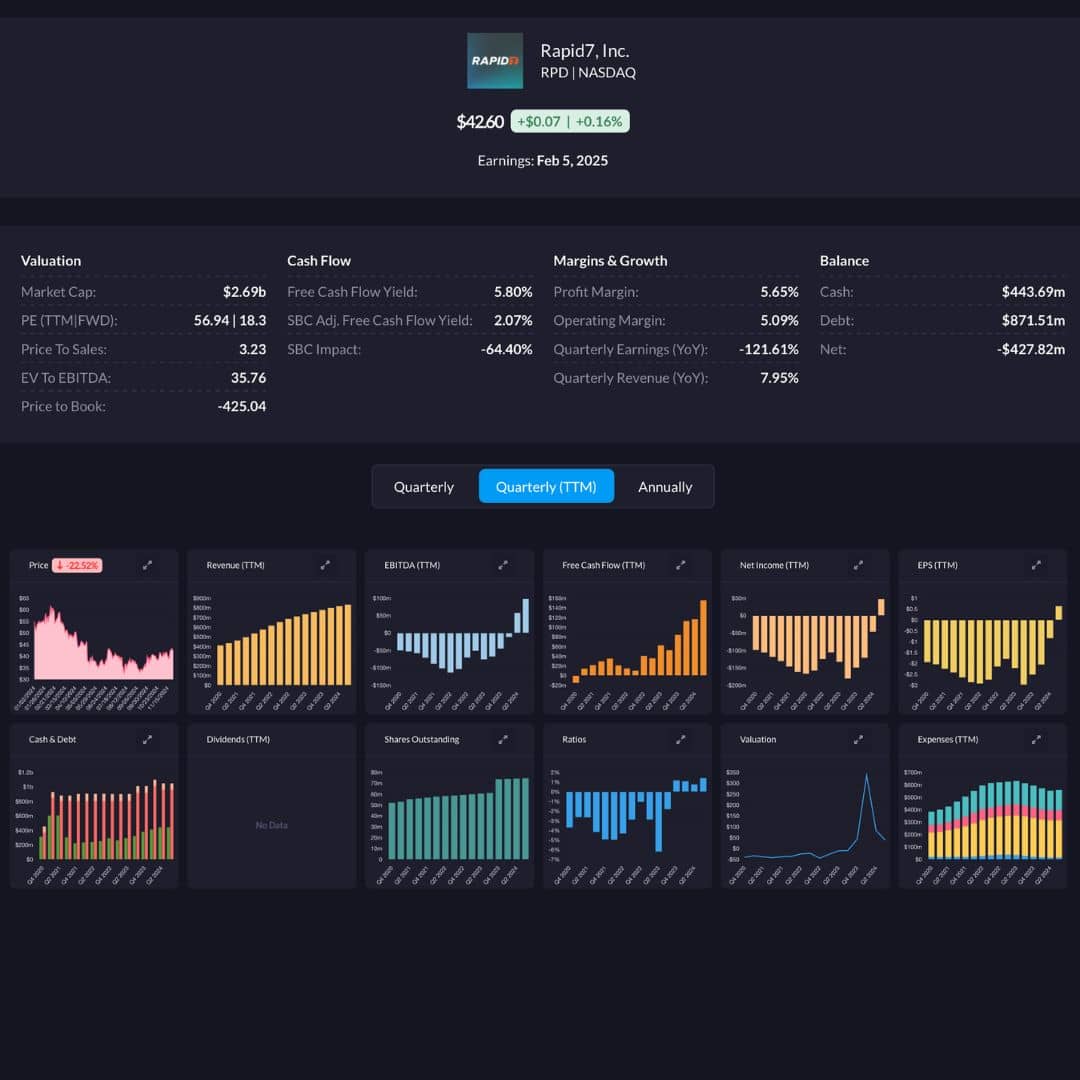The height and width of the screenshot is (1080, 1080).
Task: Click the $42.60 stock price
Action: point(480,122)
